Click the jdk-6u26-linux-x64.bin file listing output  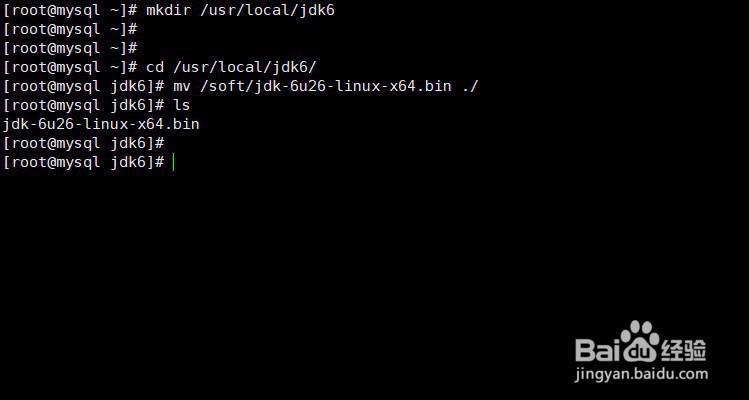point(101,124)
